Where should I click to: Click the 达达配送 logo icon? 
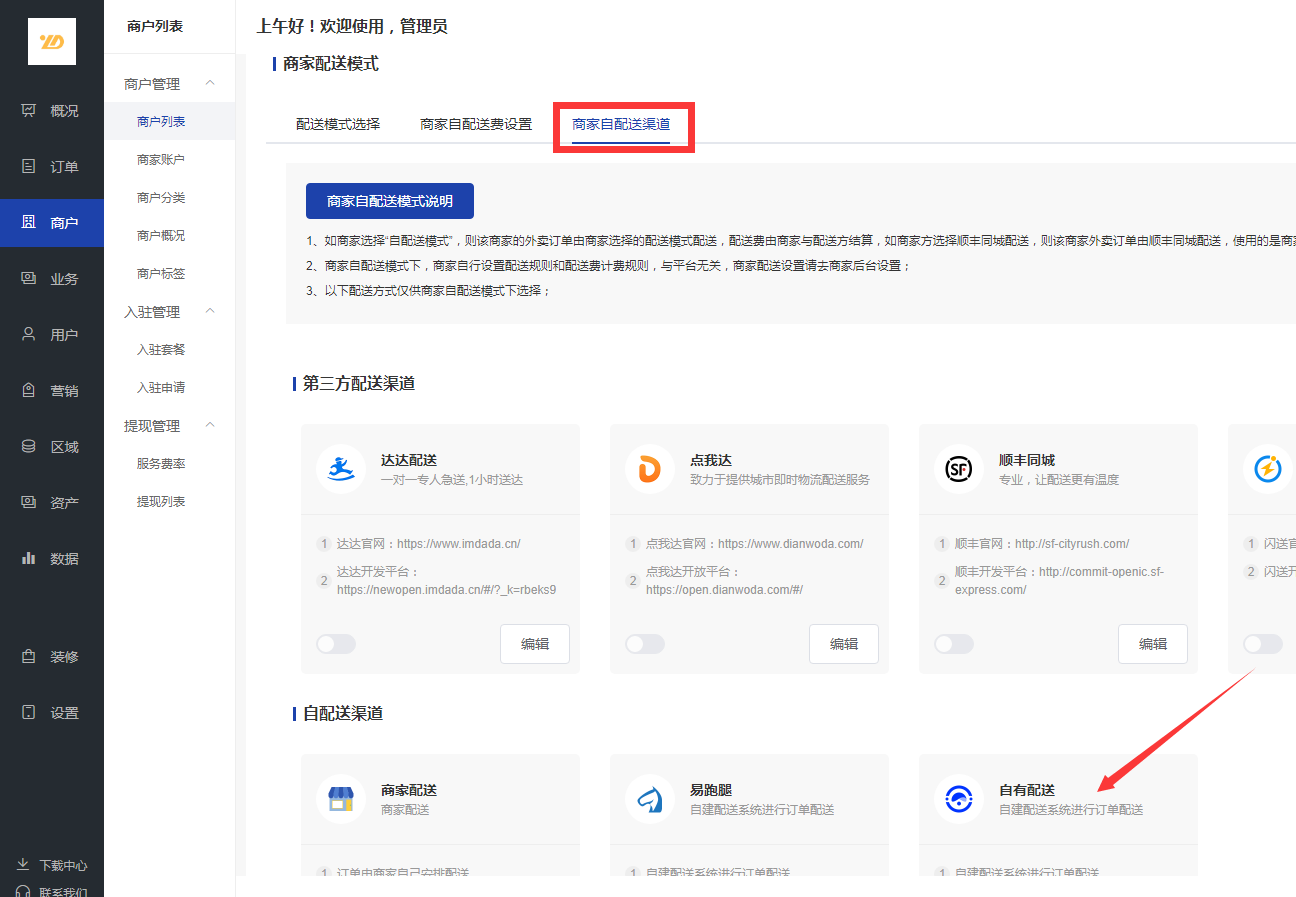click(x=341, y=468)
